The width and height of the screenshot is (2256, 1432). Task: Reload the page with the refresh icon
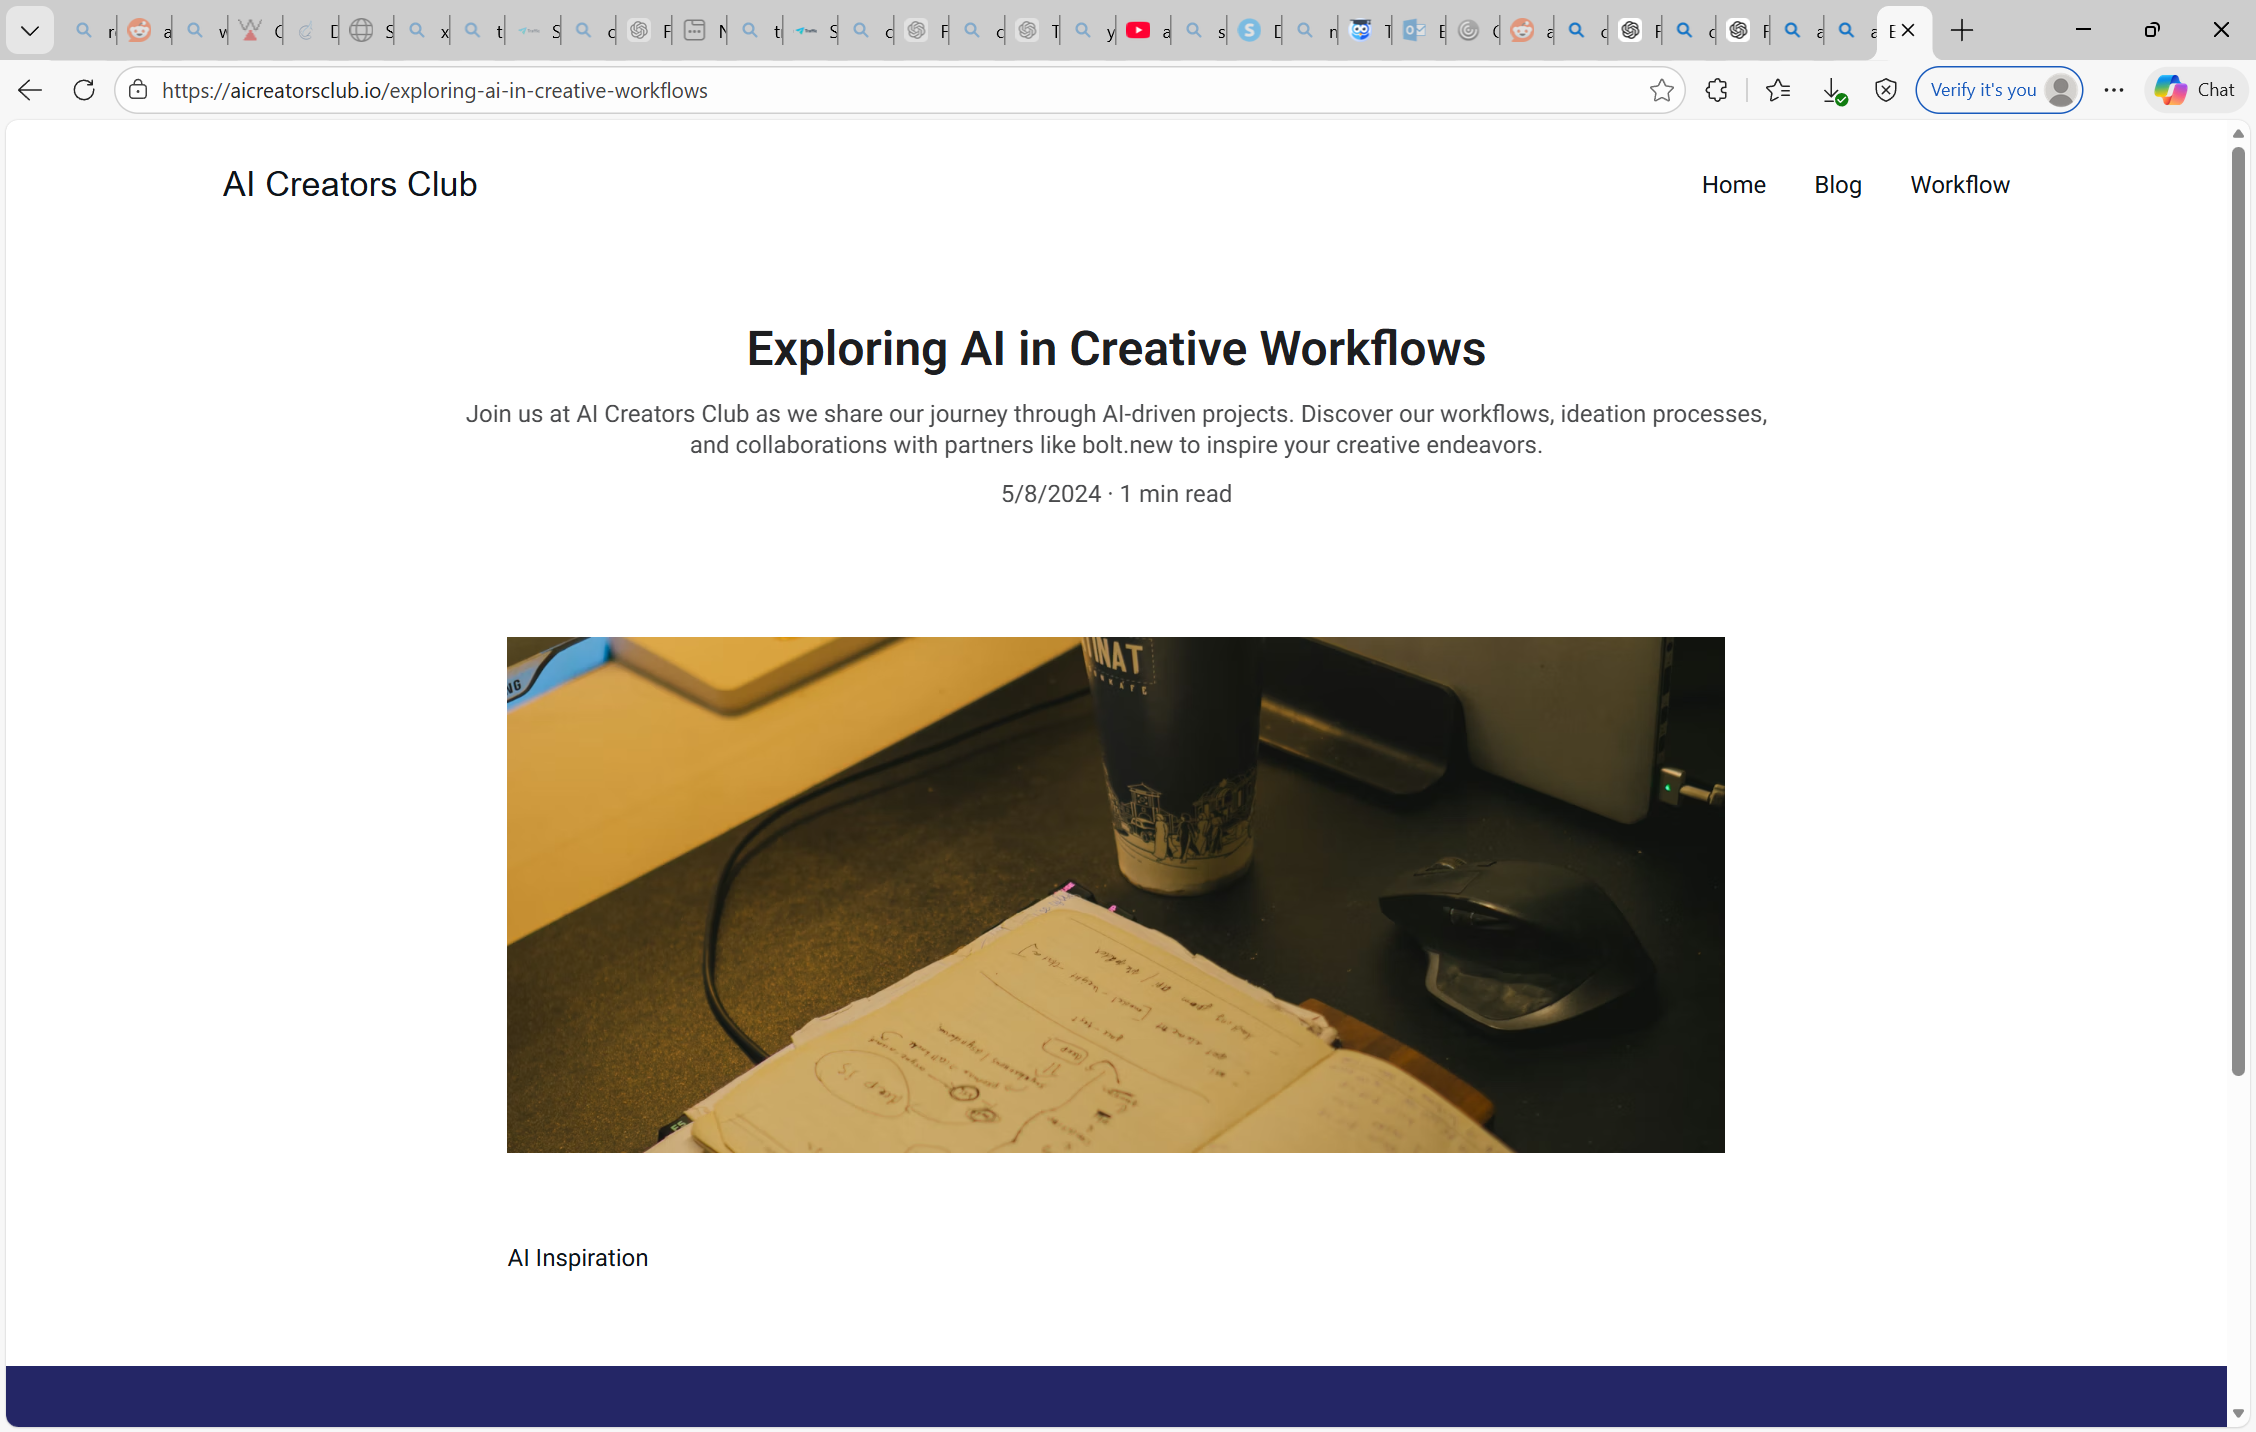[84, 90]
